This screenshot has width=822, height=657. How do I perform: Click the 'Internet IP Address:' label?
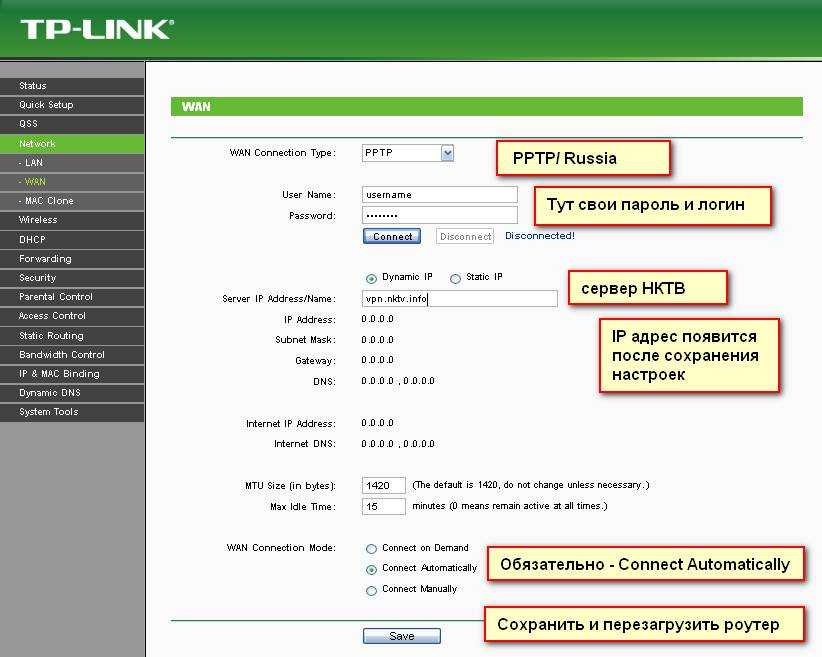(291, 424)
